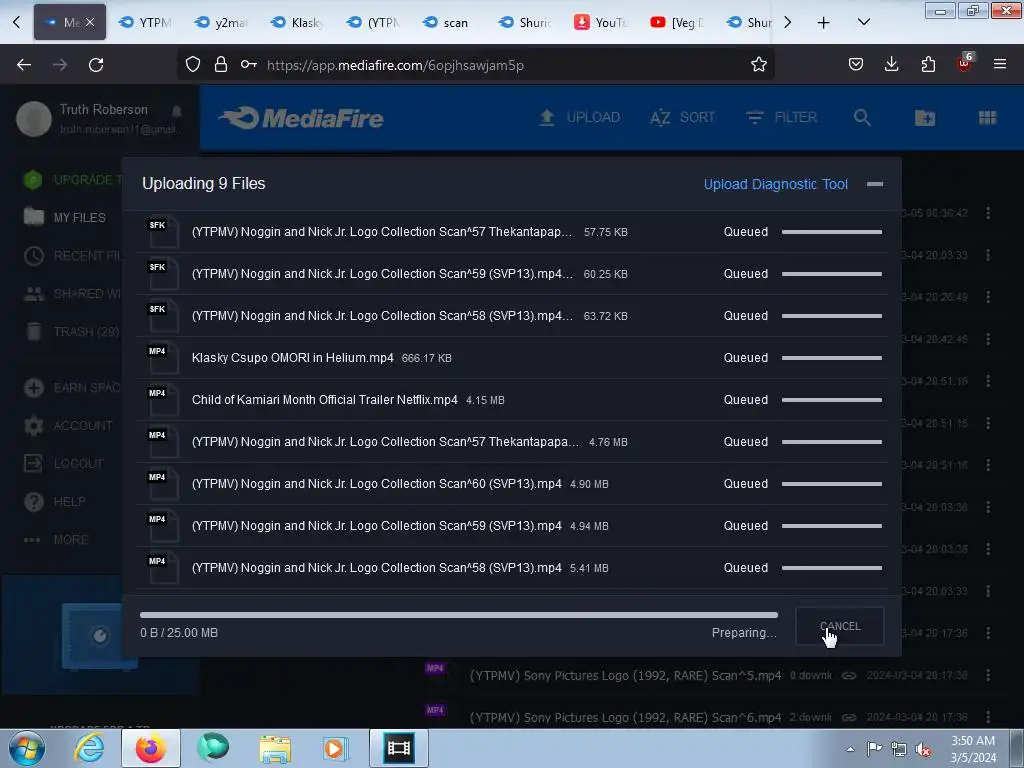1024x768 pixels.
Task: Open (YTPMV) Sony Pictures Logo Scan^6.mp4 file
Action: (625, 717)
